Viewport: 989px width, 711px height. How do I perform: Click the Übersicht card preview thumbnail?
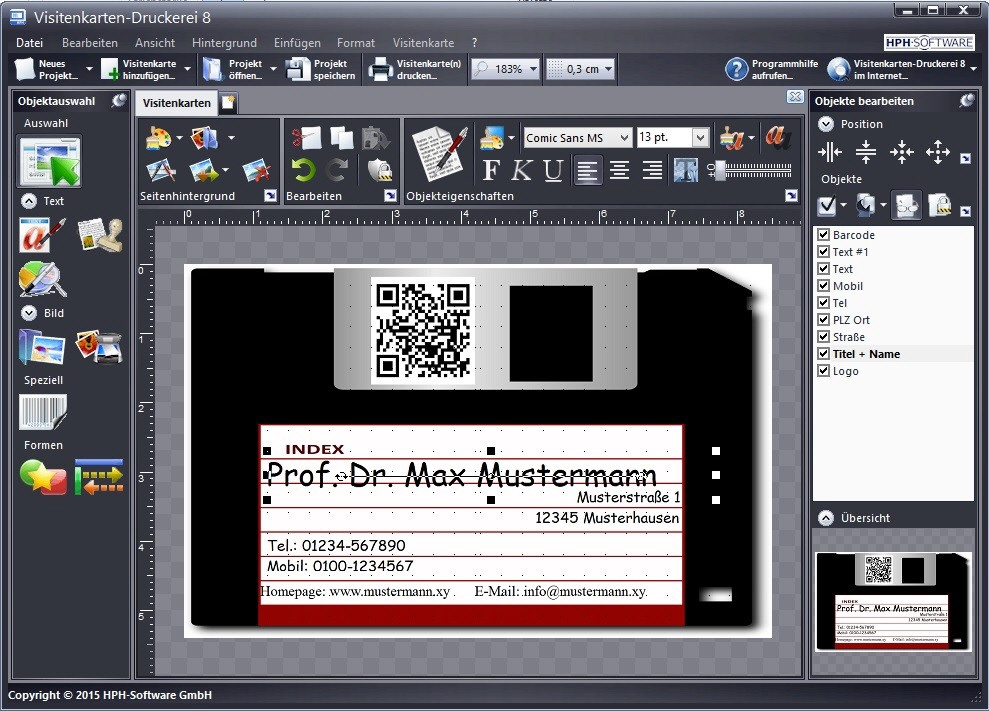(893, 601)
